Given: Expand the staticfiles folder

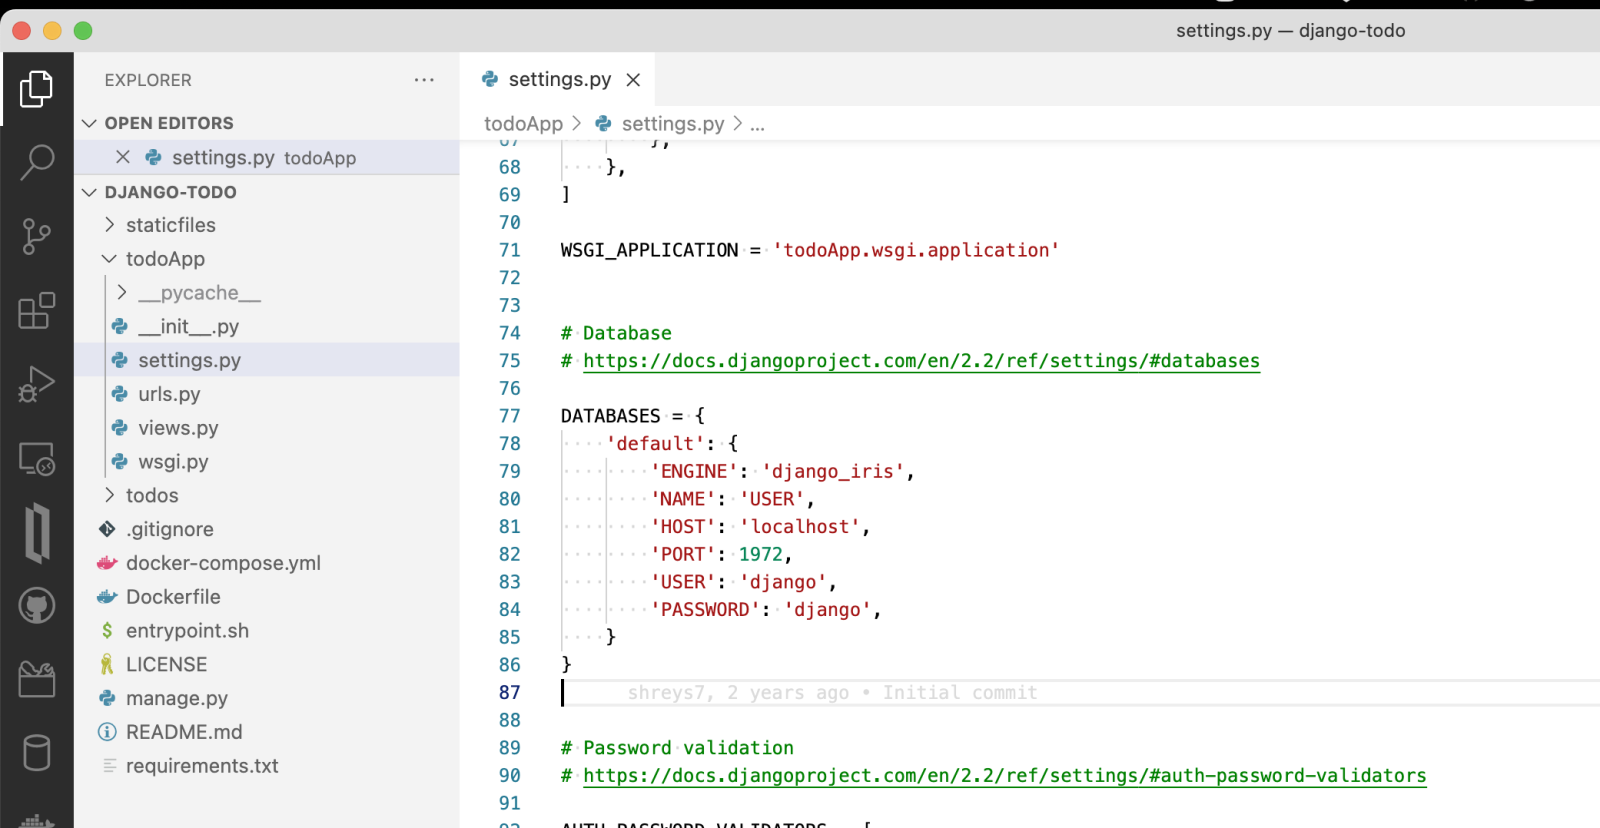Looking at the screenshot, I should (x=170, y=225).
